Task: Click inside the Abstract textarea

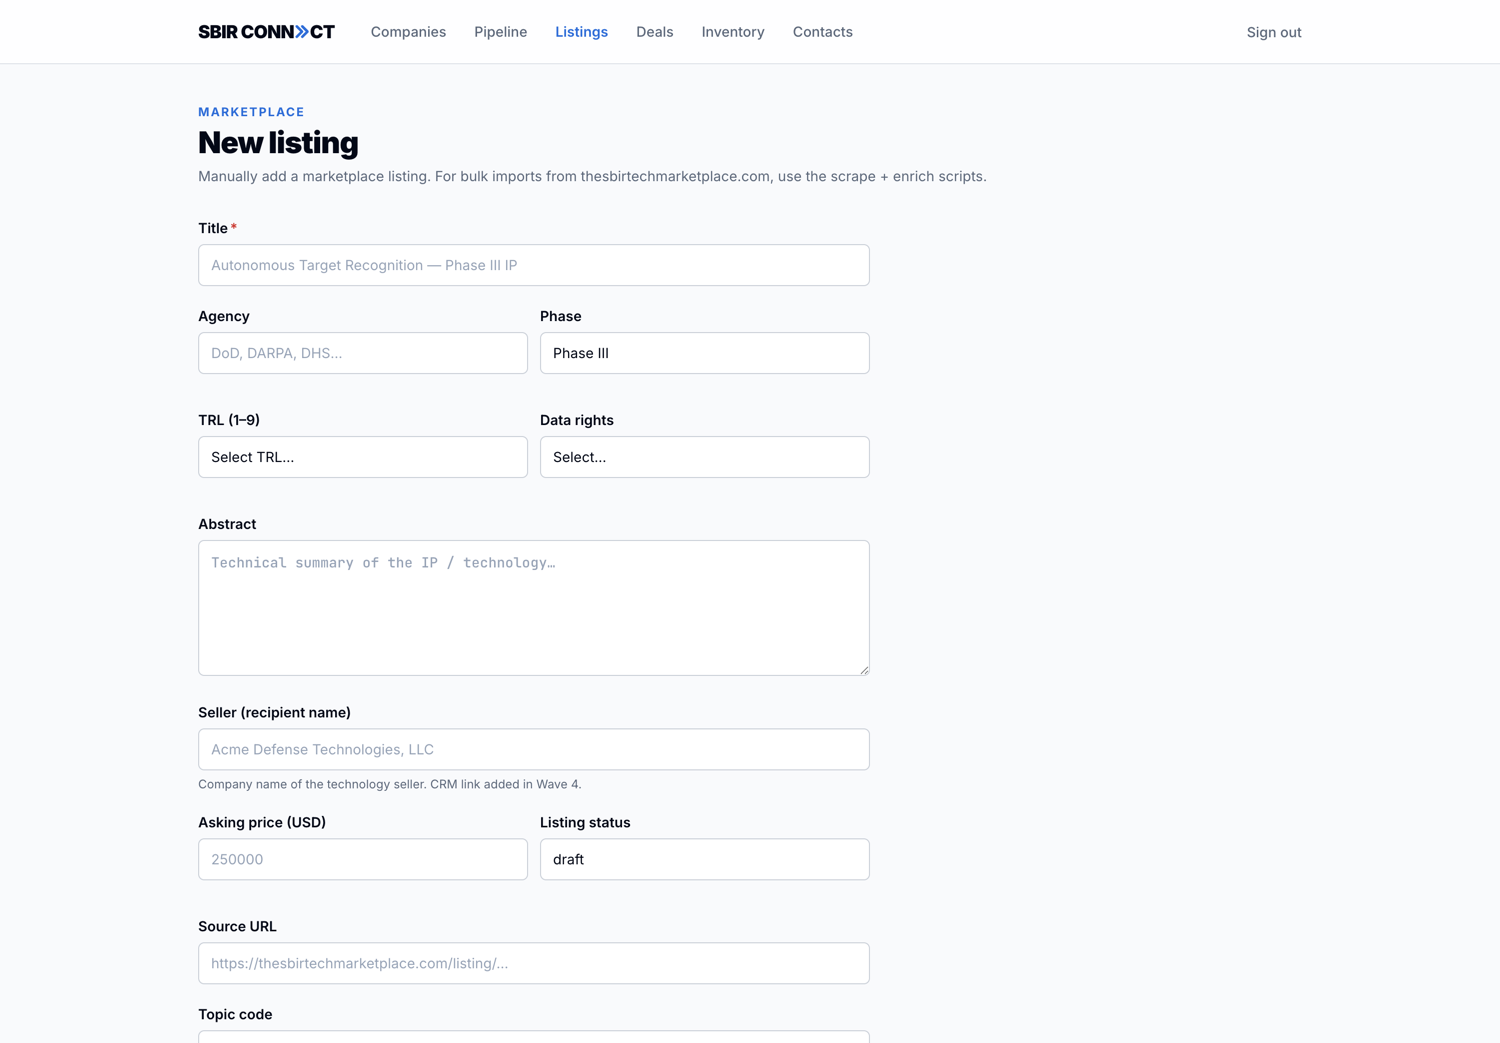Action: coord(534,608)
